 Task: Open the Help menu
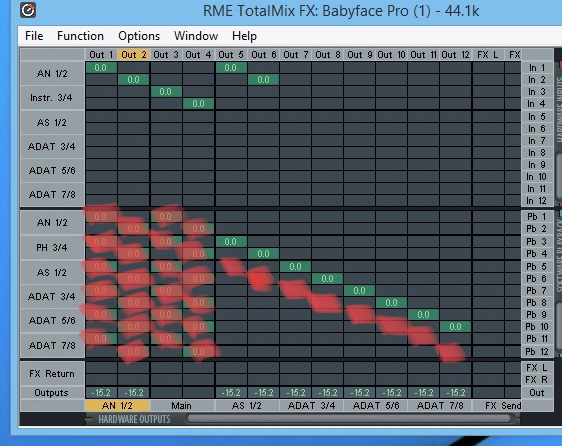pos(244,36)
